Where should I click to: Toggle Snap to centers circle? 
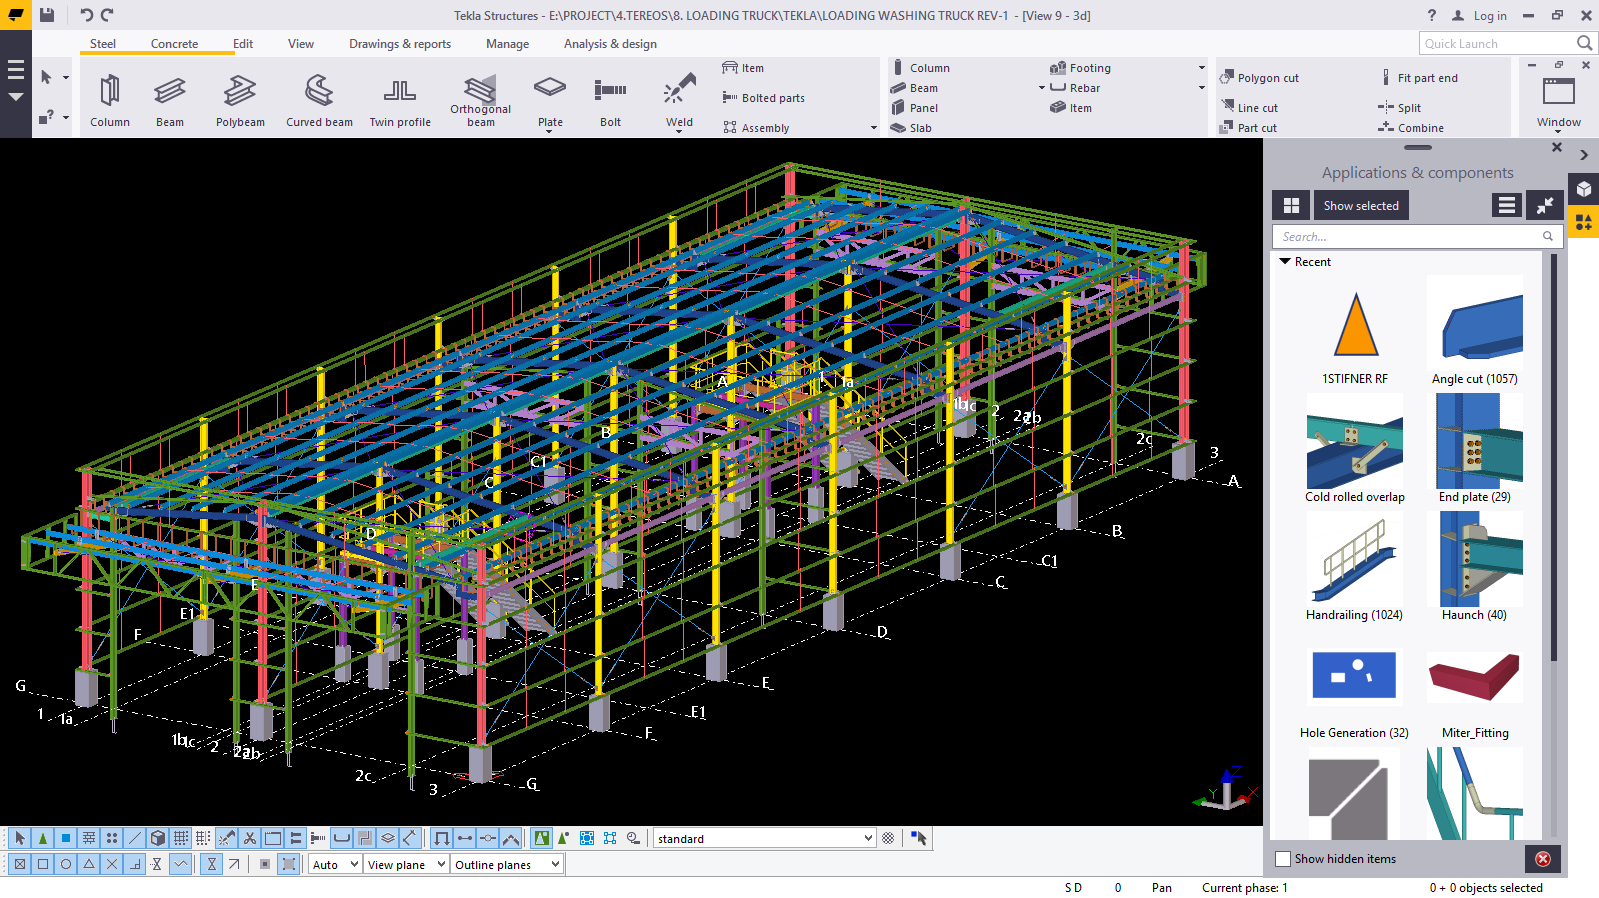tap(66, 864)
